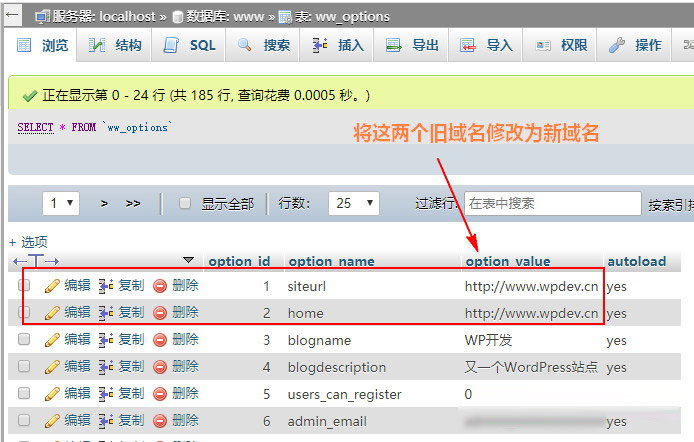Click the delete icon for admin_email row

pos(160,421)
